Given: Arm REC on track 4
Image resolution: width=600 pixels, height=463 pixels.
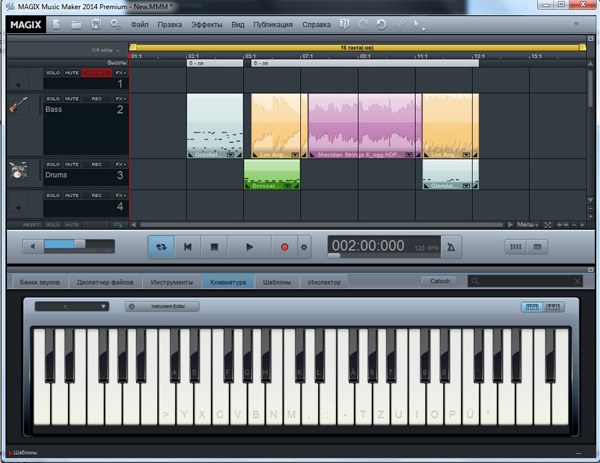Looking at the screenshot, I should [94, 195].
